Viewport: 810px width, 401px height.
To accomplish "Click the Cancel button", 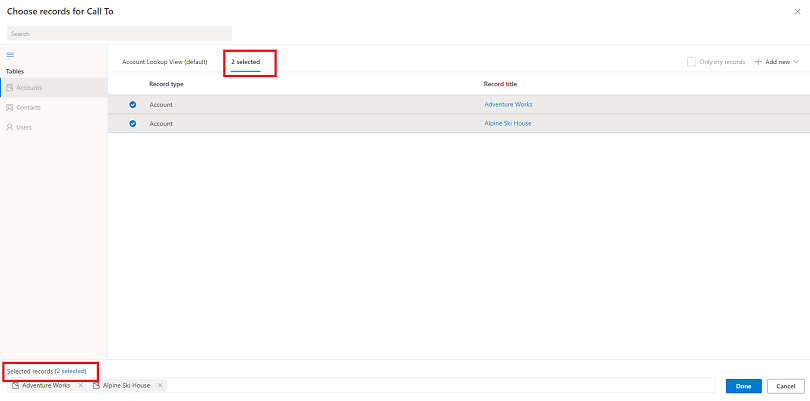I will [786, 386].
